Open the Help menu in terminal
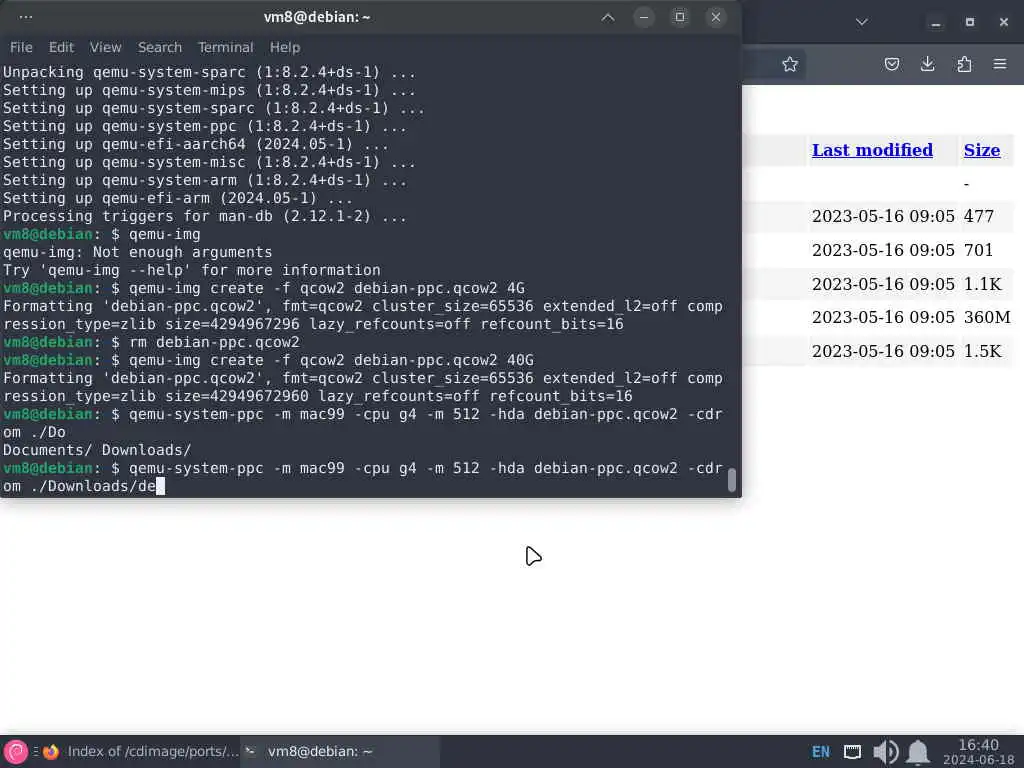Image resolution: width=1024 pixels, height=768 pixels. pos(285,47)
